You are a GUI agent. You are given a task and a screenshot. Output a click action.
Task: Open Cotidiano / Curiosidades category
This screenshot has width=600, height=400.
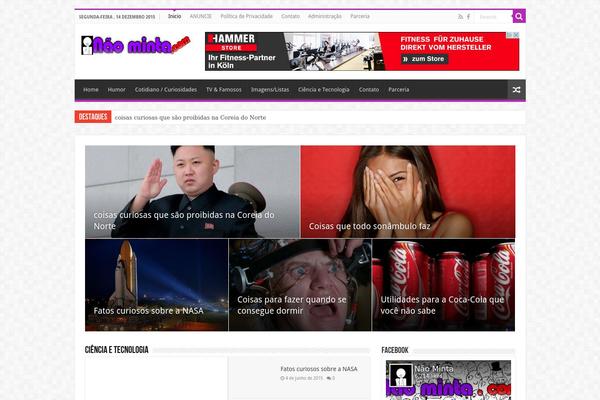[166, 90]
